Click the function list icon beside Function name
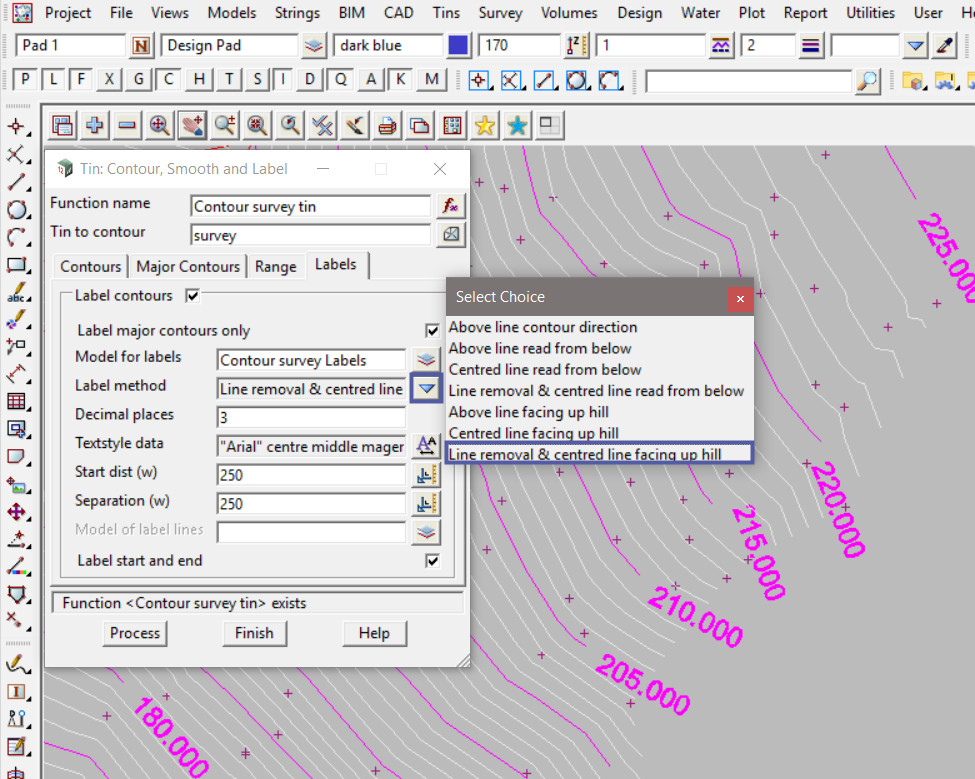975x779 pixels. (x=451, y=206)
